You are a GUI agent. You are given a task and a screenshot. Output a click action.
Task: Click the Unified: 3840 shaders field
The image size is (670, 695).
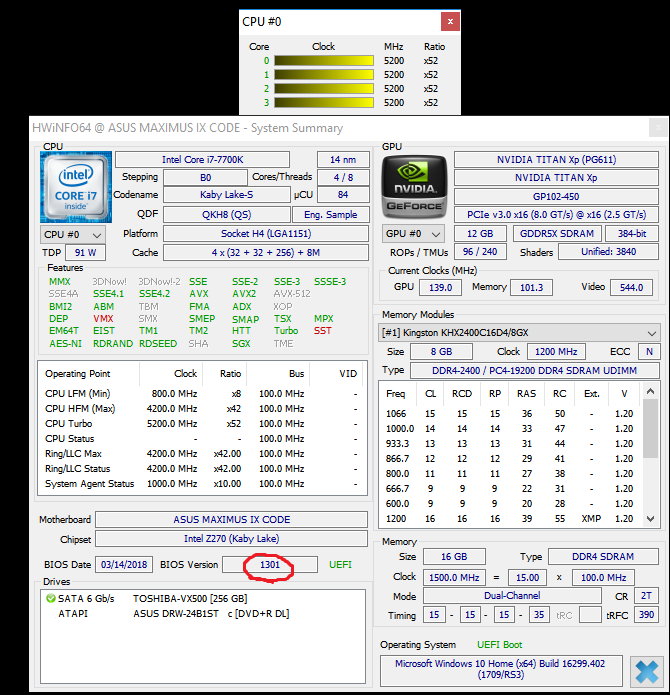608,252
